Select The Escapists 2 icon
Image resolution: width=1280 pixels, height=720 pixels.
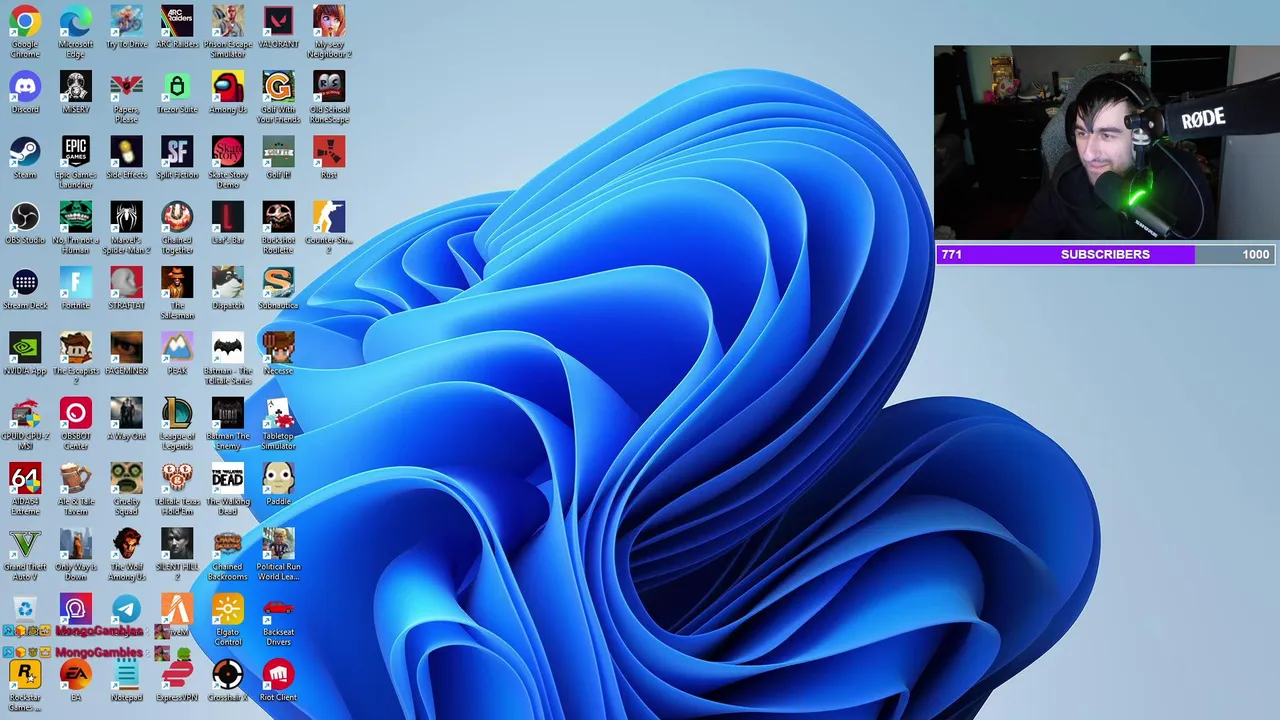(x=76, y=348)
